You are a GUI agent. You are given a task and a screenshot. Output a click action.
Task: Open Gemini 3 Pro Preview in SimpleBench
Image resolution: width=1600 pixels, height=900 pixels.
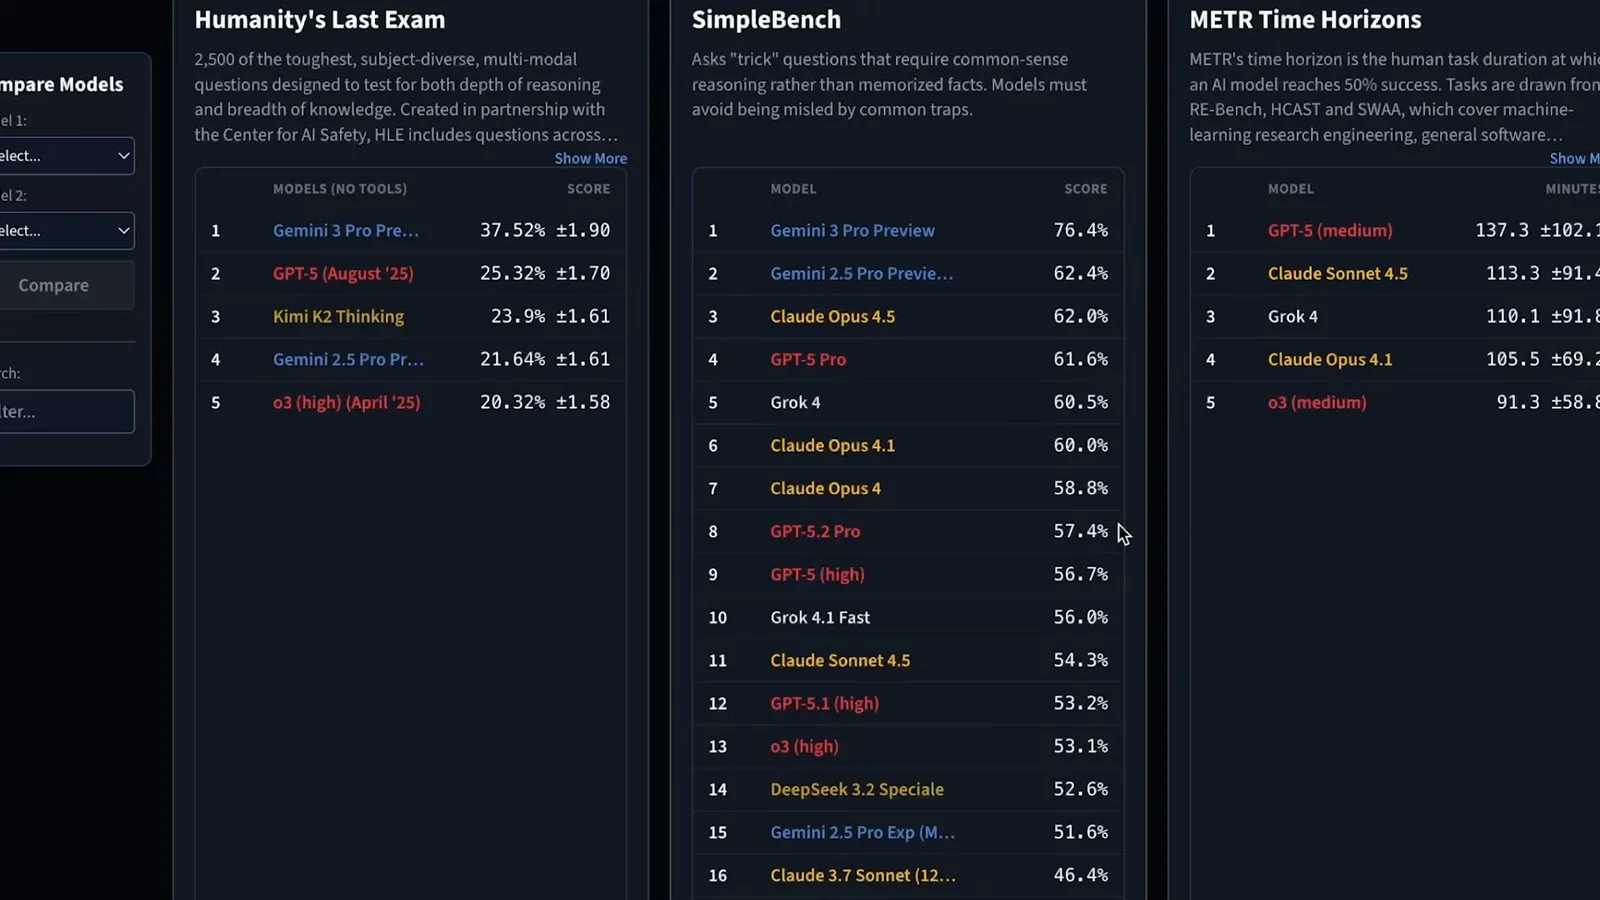852,230
